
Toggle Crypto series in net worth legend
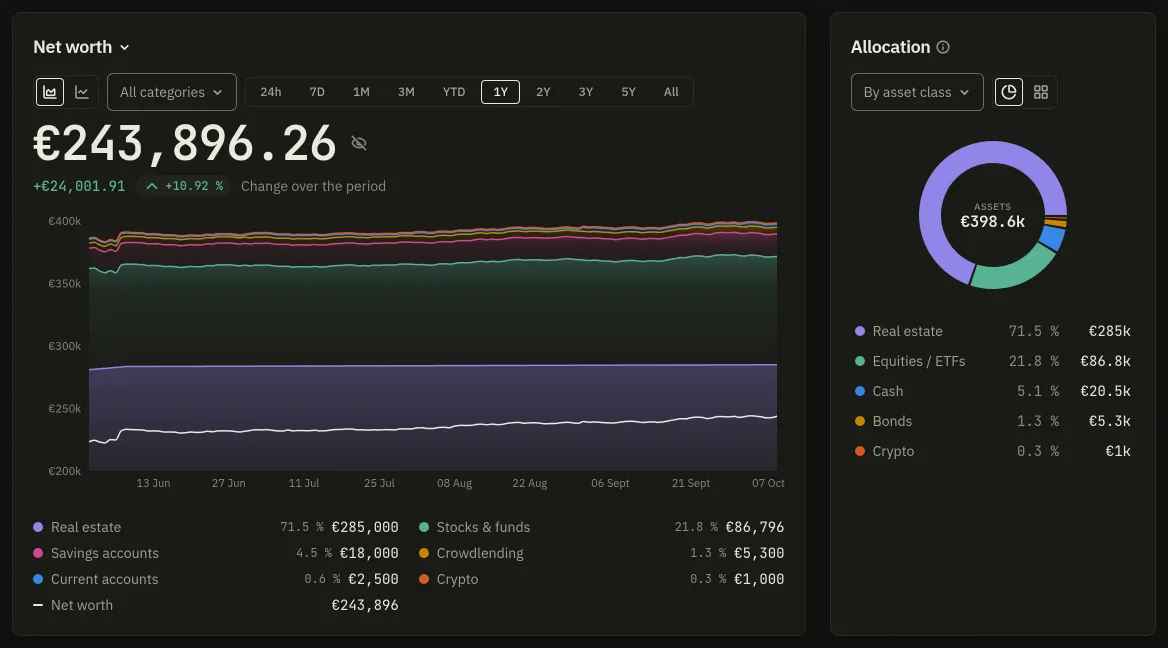click(602, 579)
